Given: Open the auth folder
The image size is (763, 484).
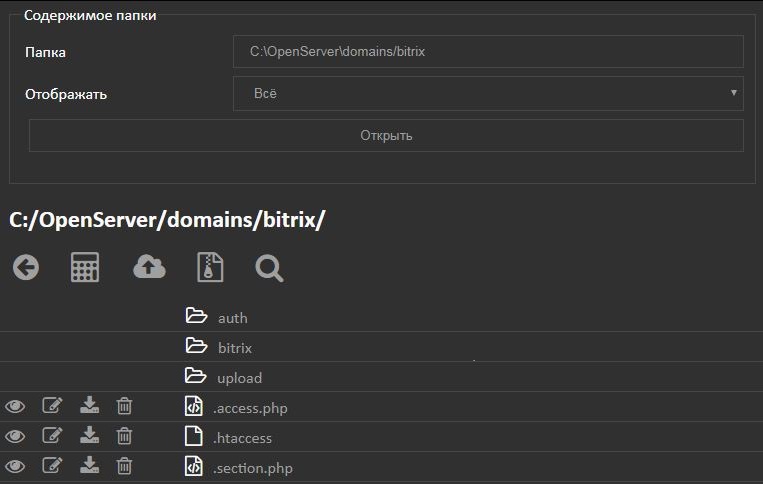Looking at the screenshot, I should (233, 318).
